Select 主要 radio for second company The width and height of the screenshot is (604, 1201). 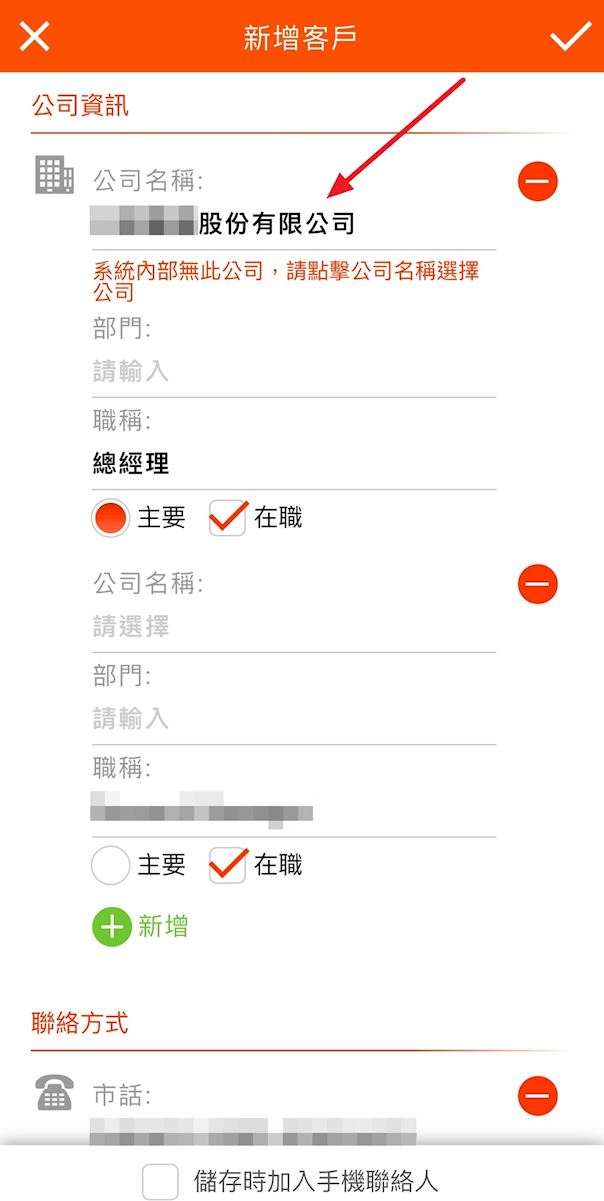110,865
